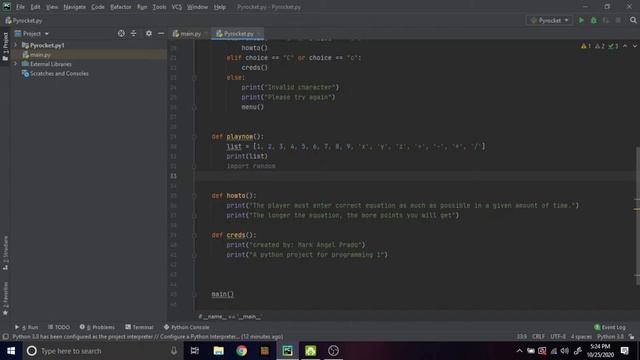640x360 pixels.
Task: Collapse all items in Project panel
Action: pyautogui.click(x=133, y=33)
